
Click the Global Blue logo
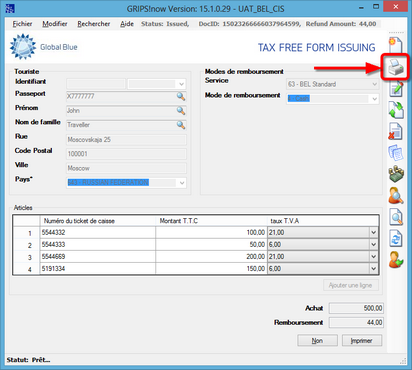tap(44, 47)
